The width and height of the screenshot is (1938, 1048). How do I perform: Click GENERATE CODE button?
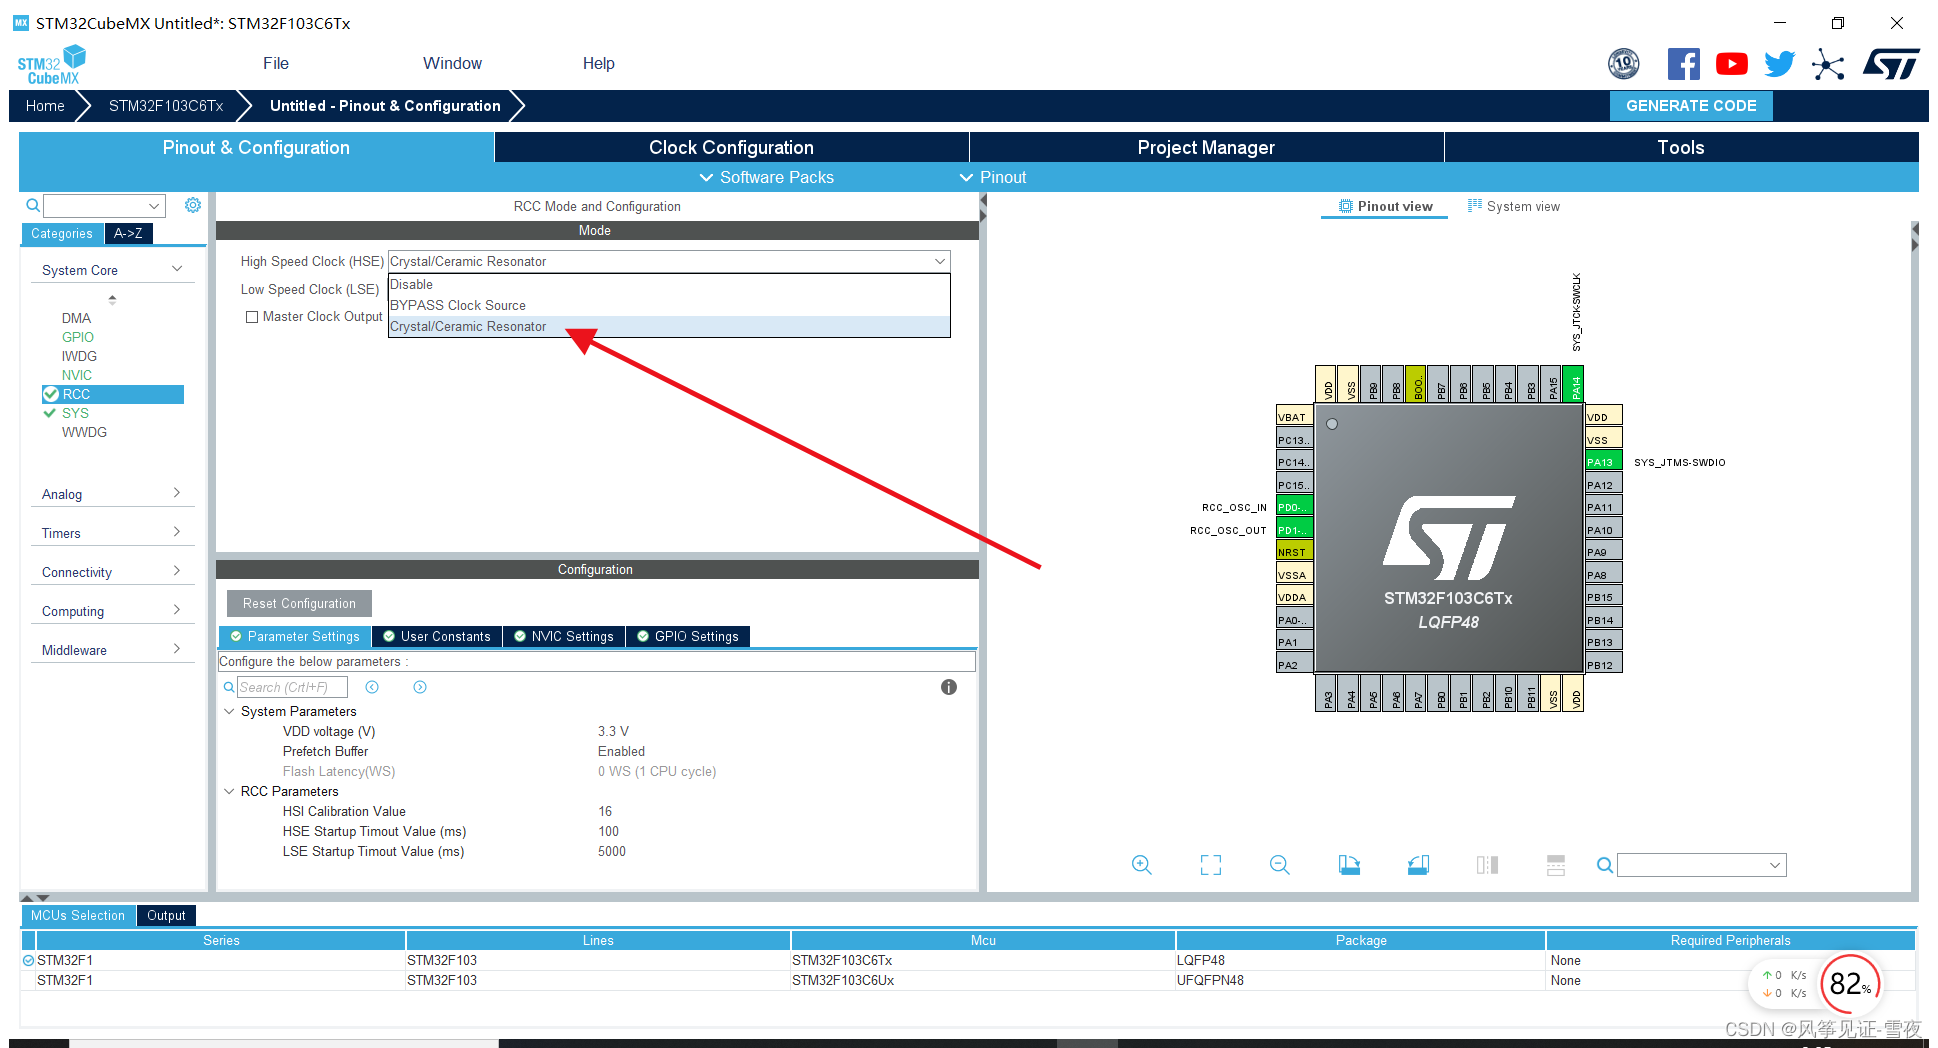pyautogui.click(x=1691, y=105)
